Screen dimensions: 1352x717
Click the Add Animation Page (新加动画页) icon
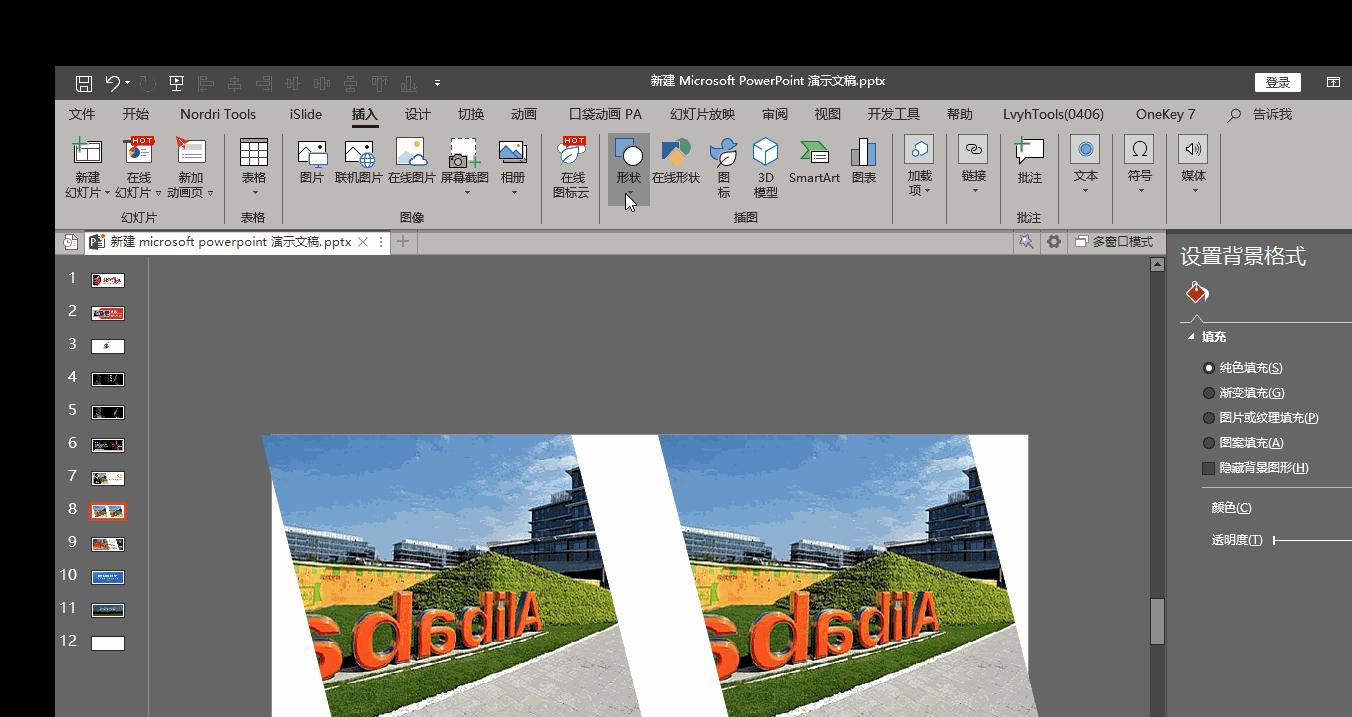pos(190,151)
